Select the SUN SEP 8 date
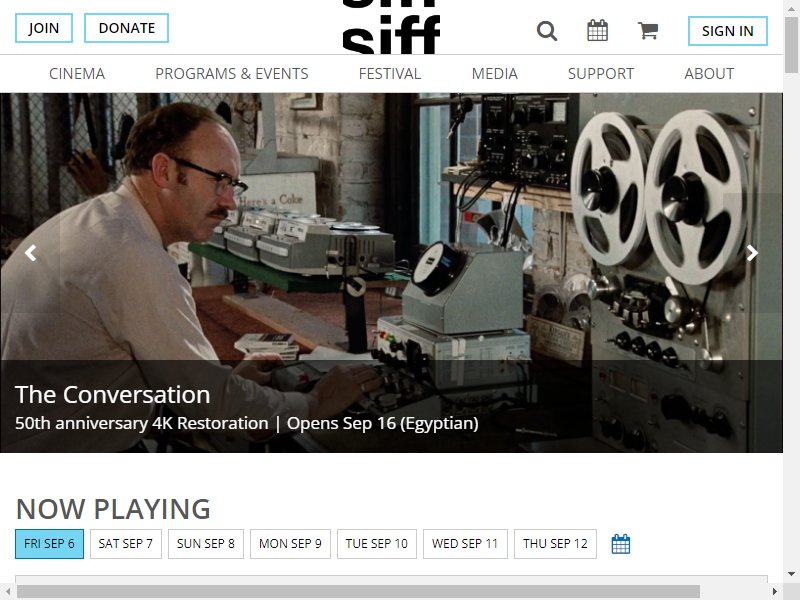 pyautogui.click(x=206, y=544)
